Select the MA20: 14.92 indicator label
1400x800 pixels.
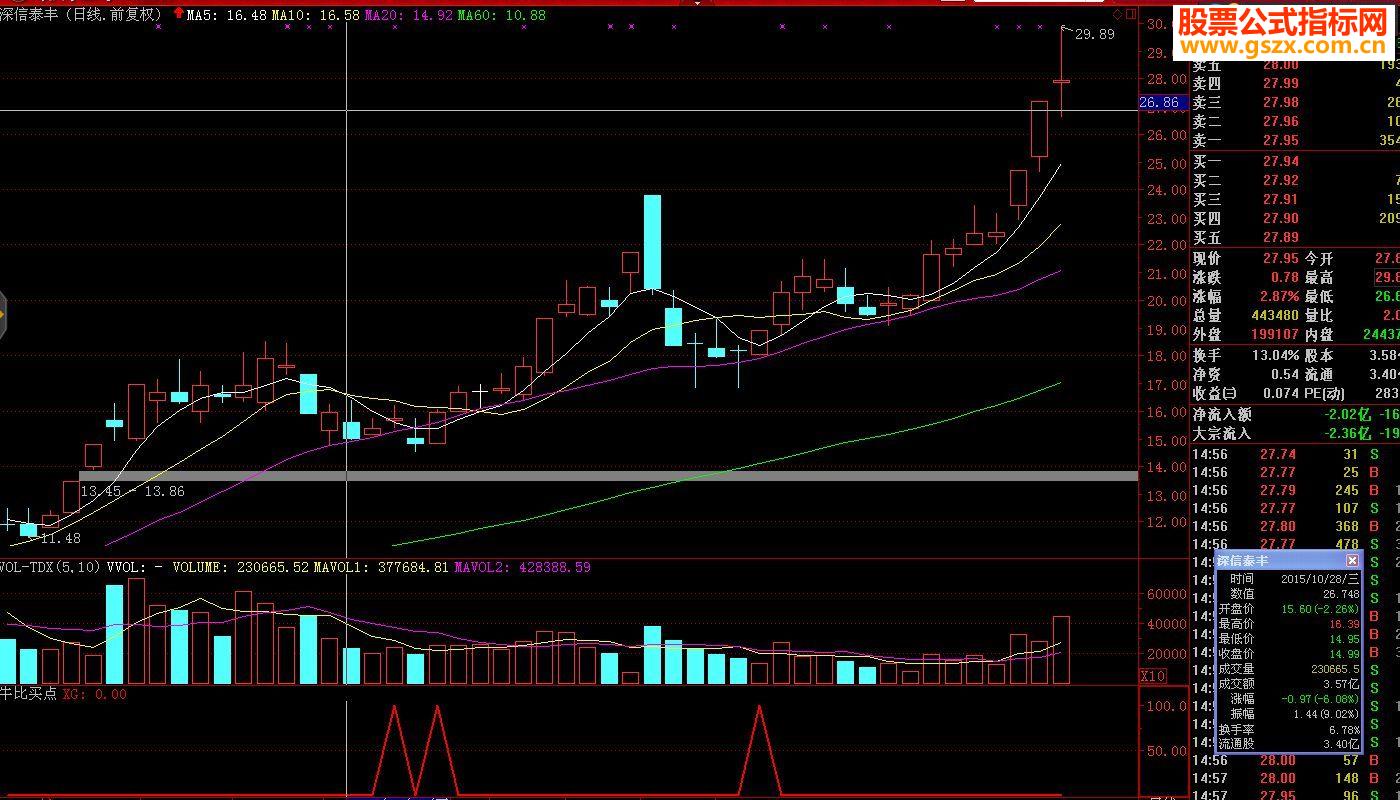(409, 15)
